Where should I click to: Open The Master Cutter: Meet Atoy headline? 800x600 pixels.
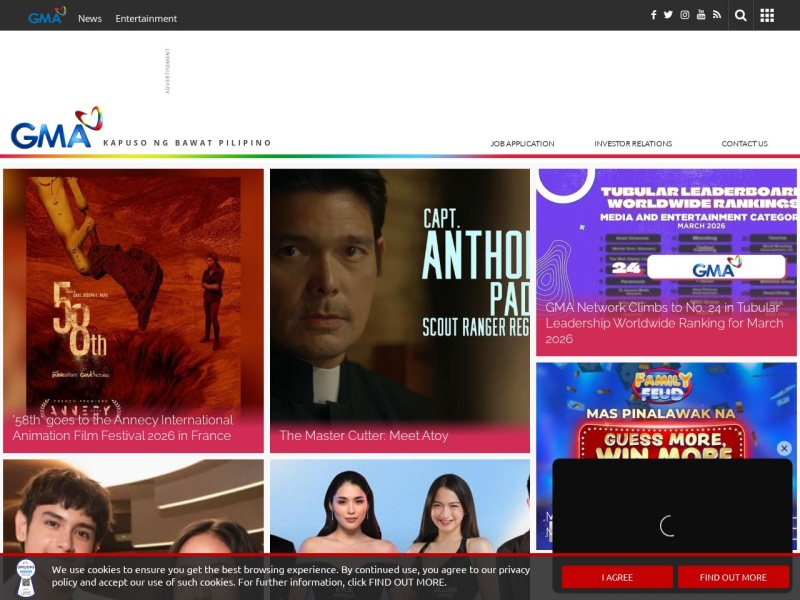click(x=363, y=435)
